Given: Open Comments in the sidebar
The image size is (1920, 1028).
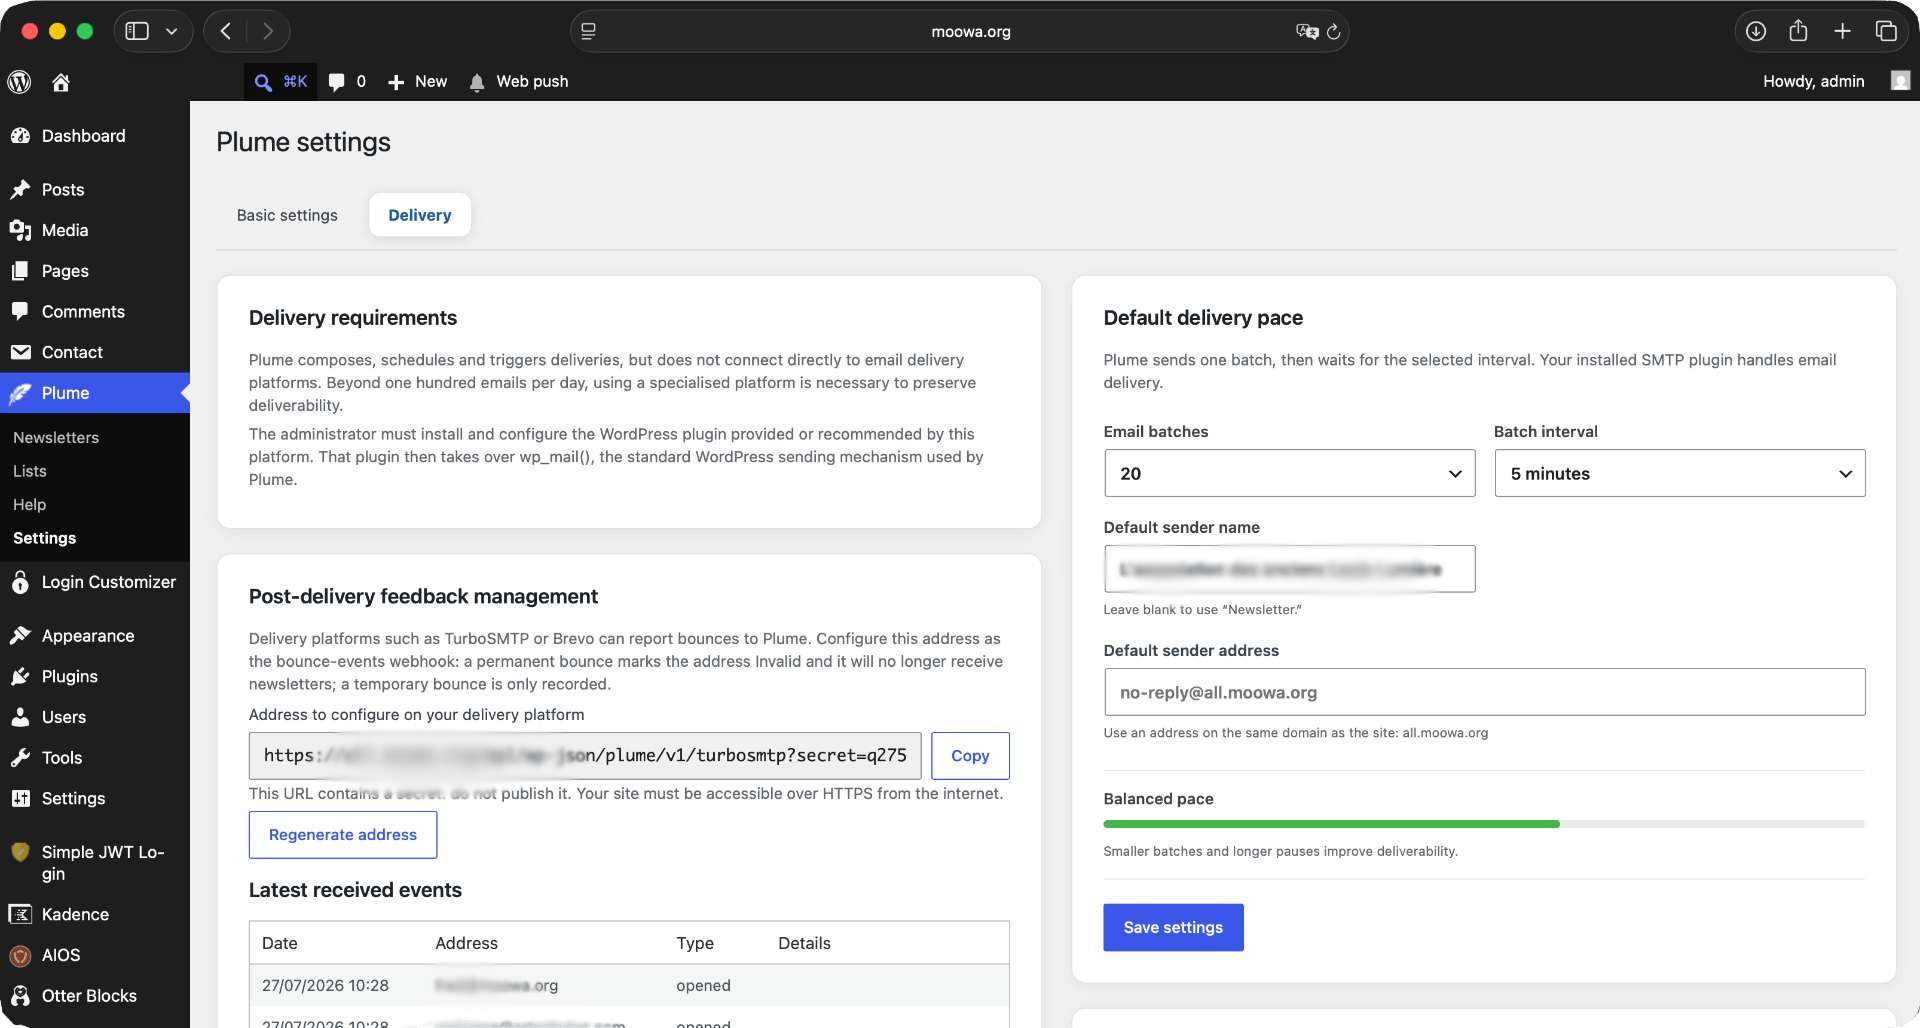Looking at the screenshot, I should click(95, 312).
